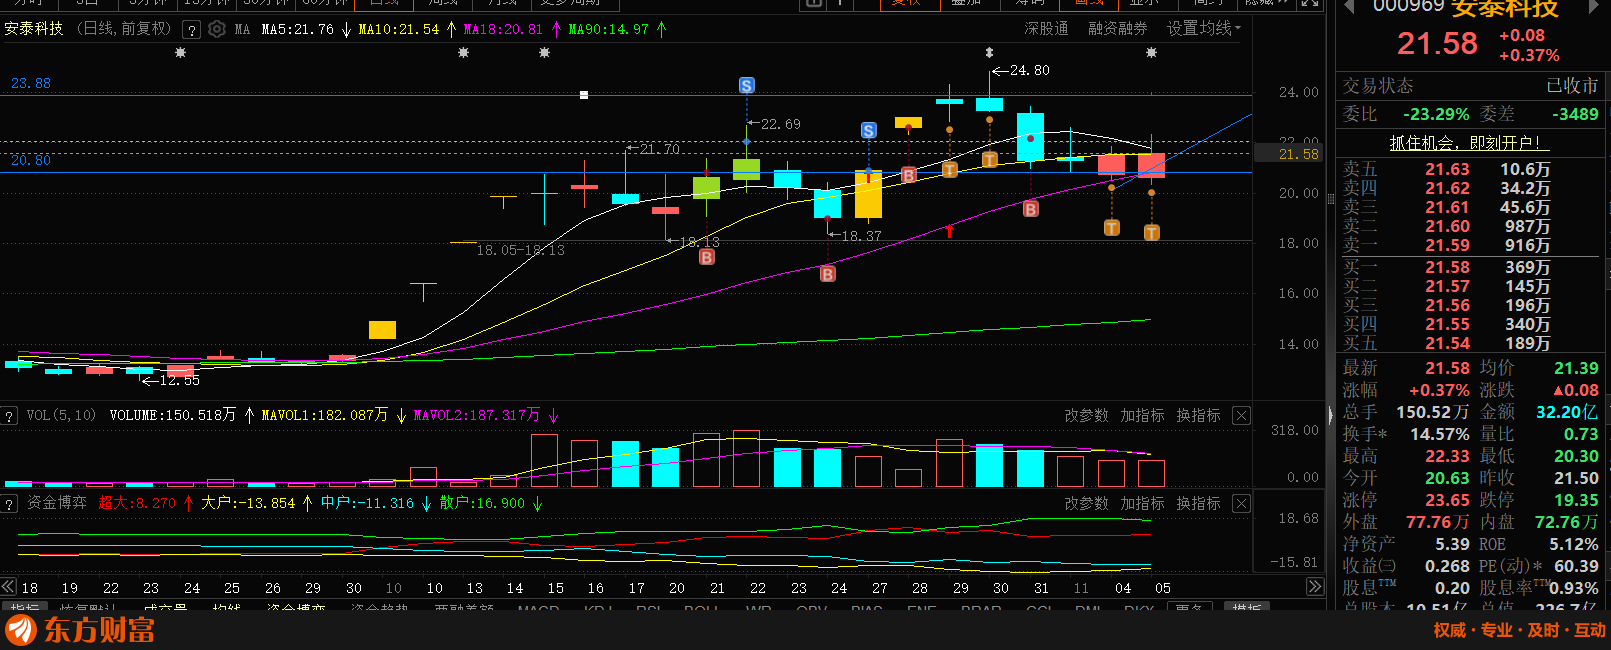Select the yellow limit-up candle near 14.00

(x=382, y=330)
